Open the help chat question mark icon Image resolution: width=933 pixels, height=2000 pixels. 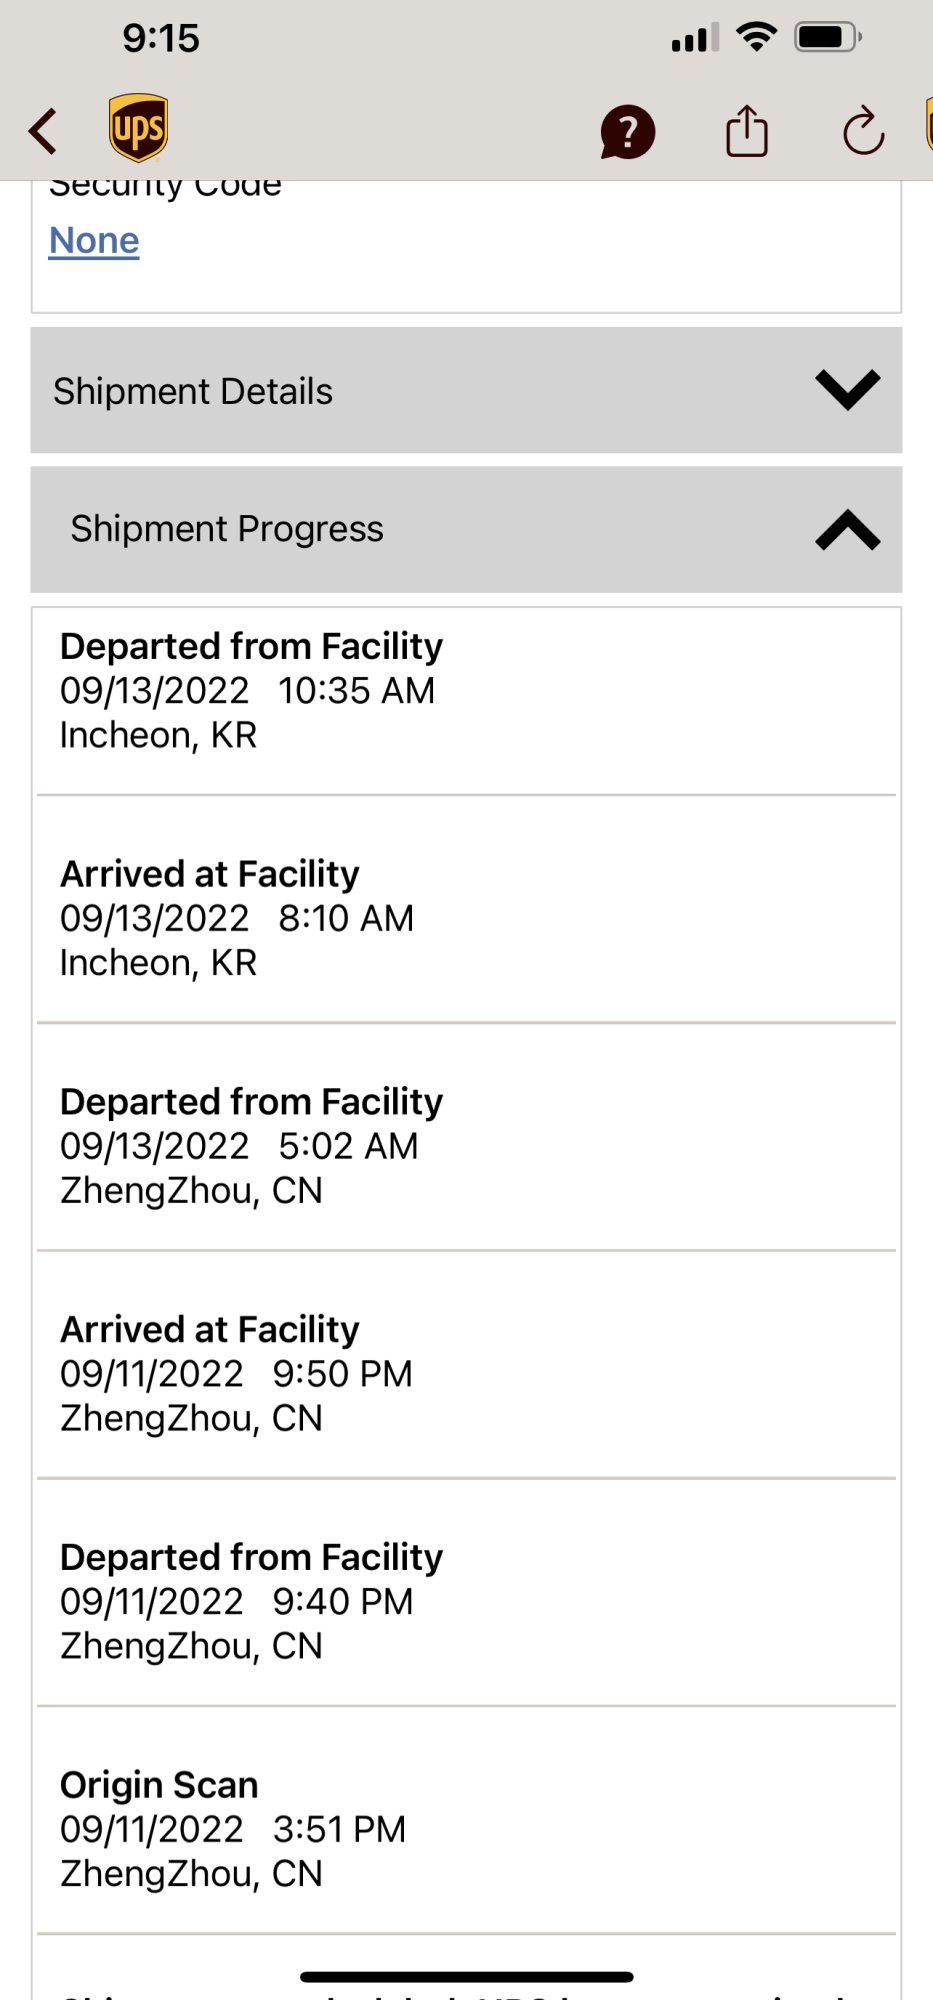tap(627, 132)
